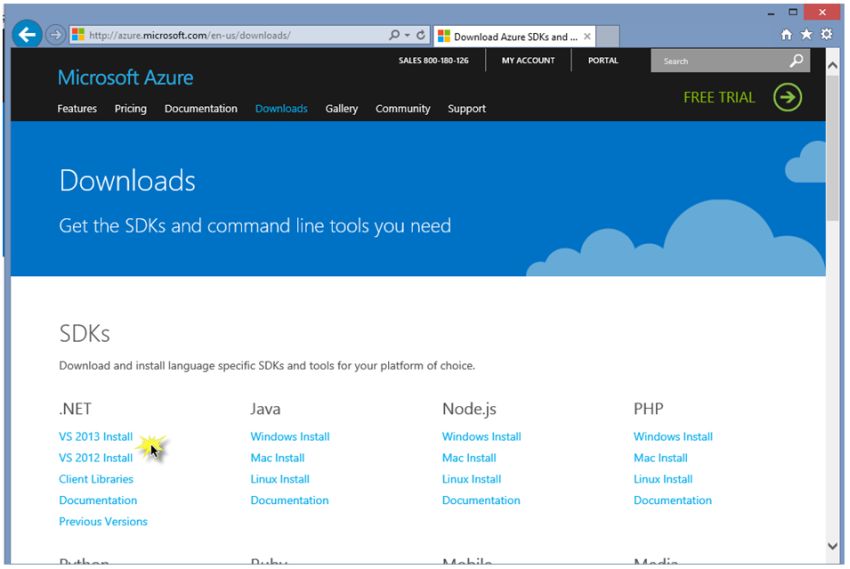Open the Features menu item
Viewport: 850px width, 569px height.
(x=77, y=108)
